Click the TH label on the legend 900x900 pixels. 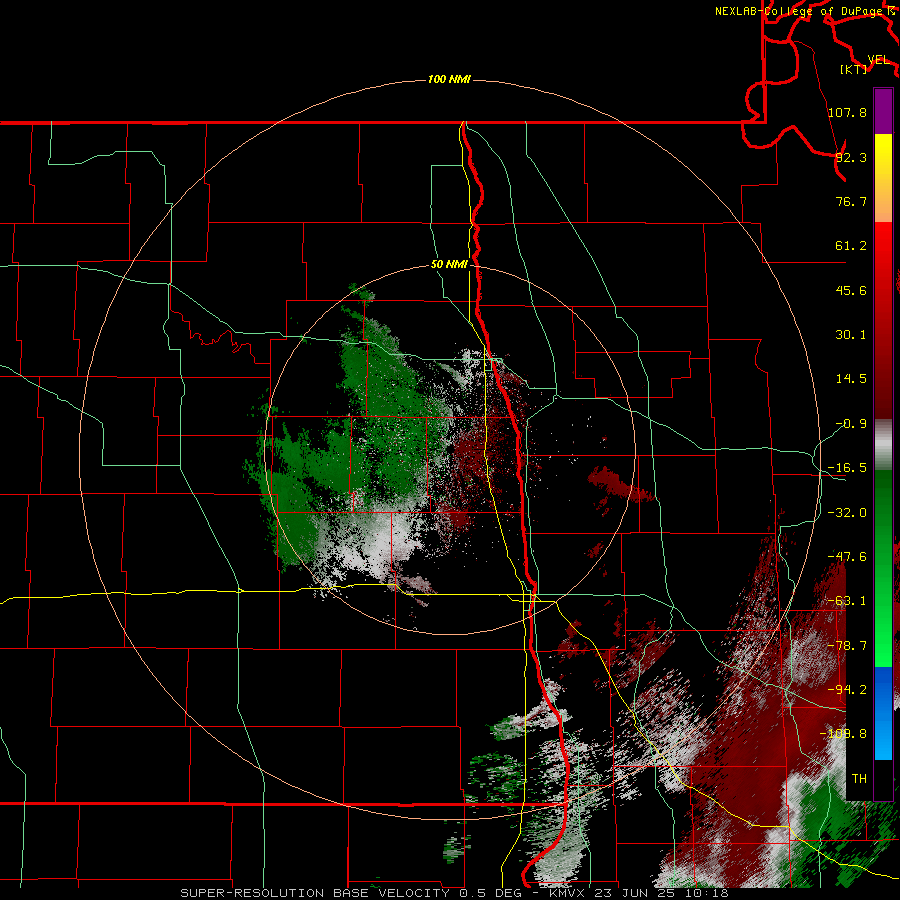(859, 779)
